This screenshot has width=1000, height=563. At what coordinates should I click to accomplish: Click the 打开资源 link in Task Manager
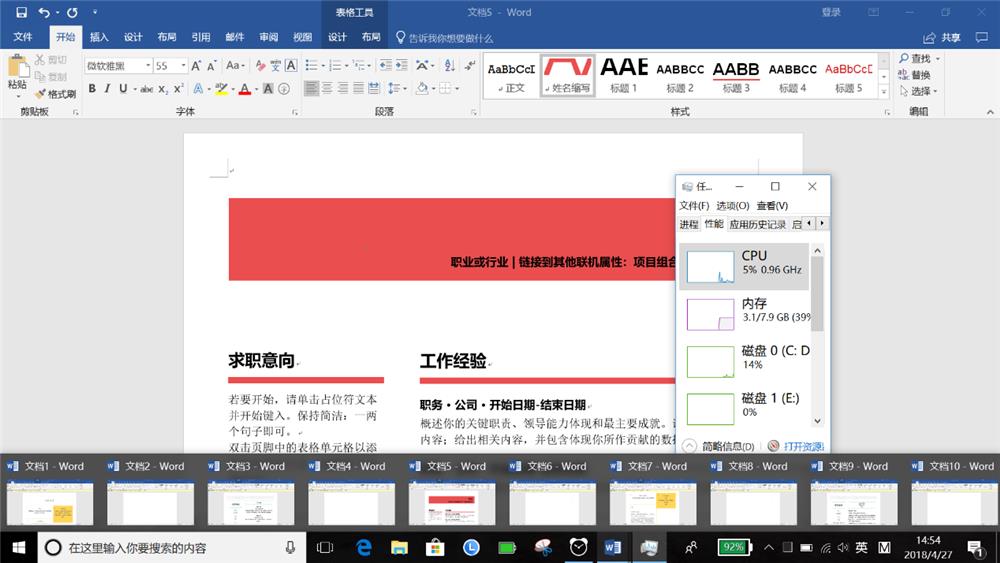point(803,446)
